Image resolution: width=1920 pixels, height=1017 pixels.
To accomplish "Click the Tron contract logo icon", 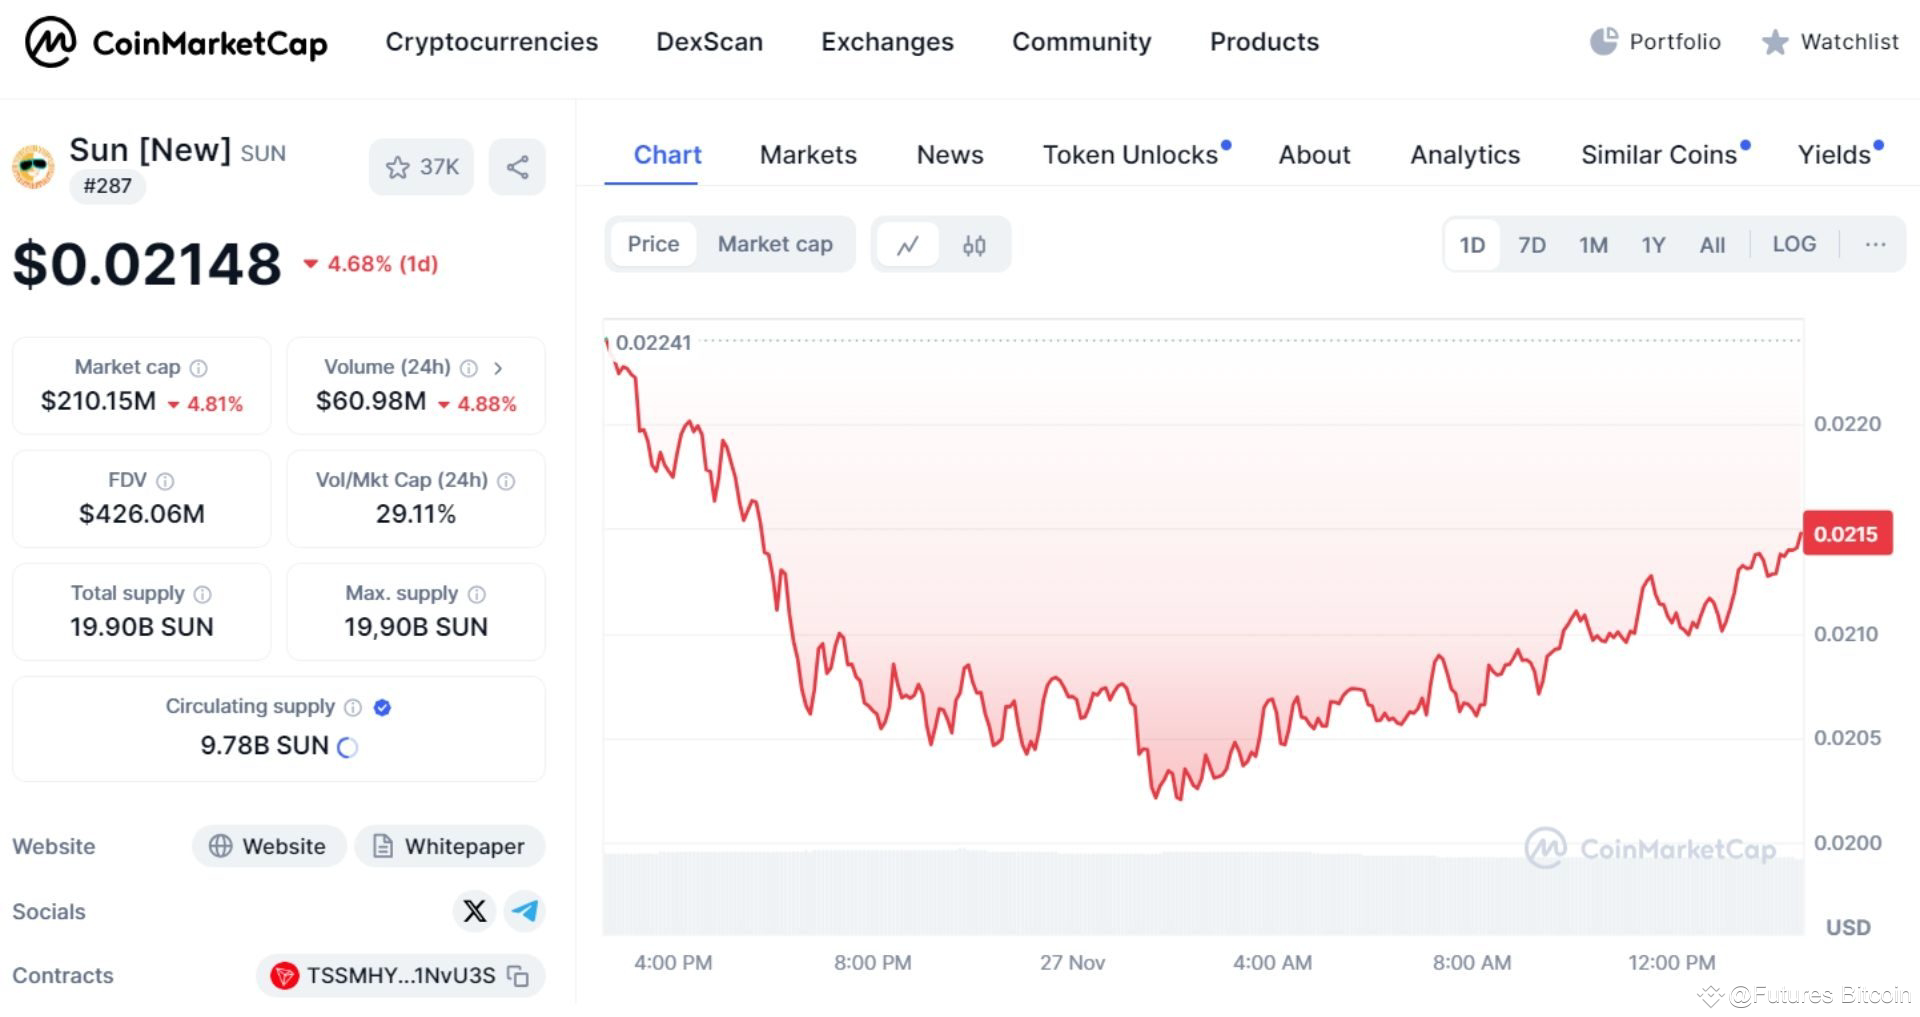I will tap(285, 976).
